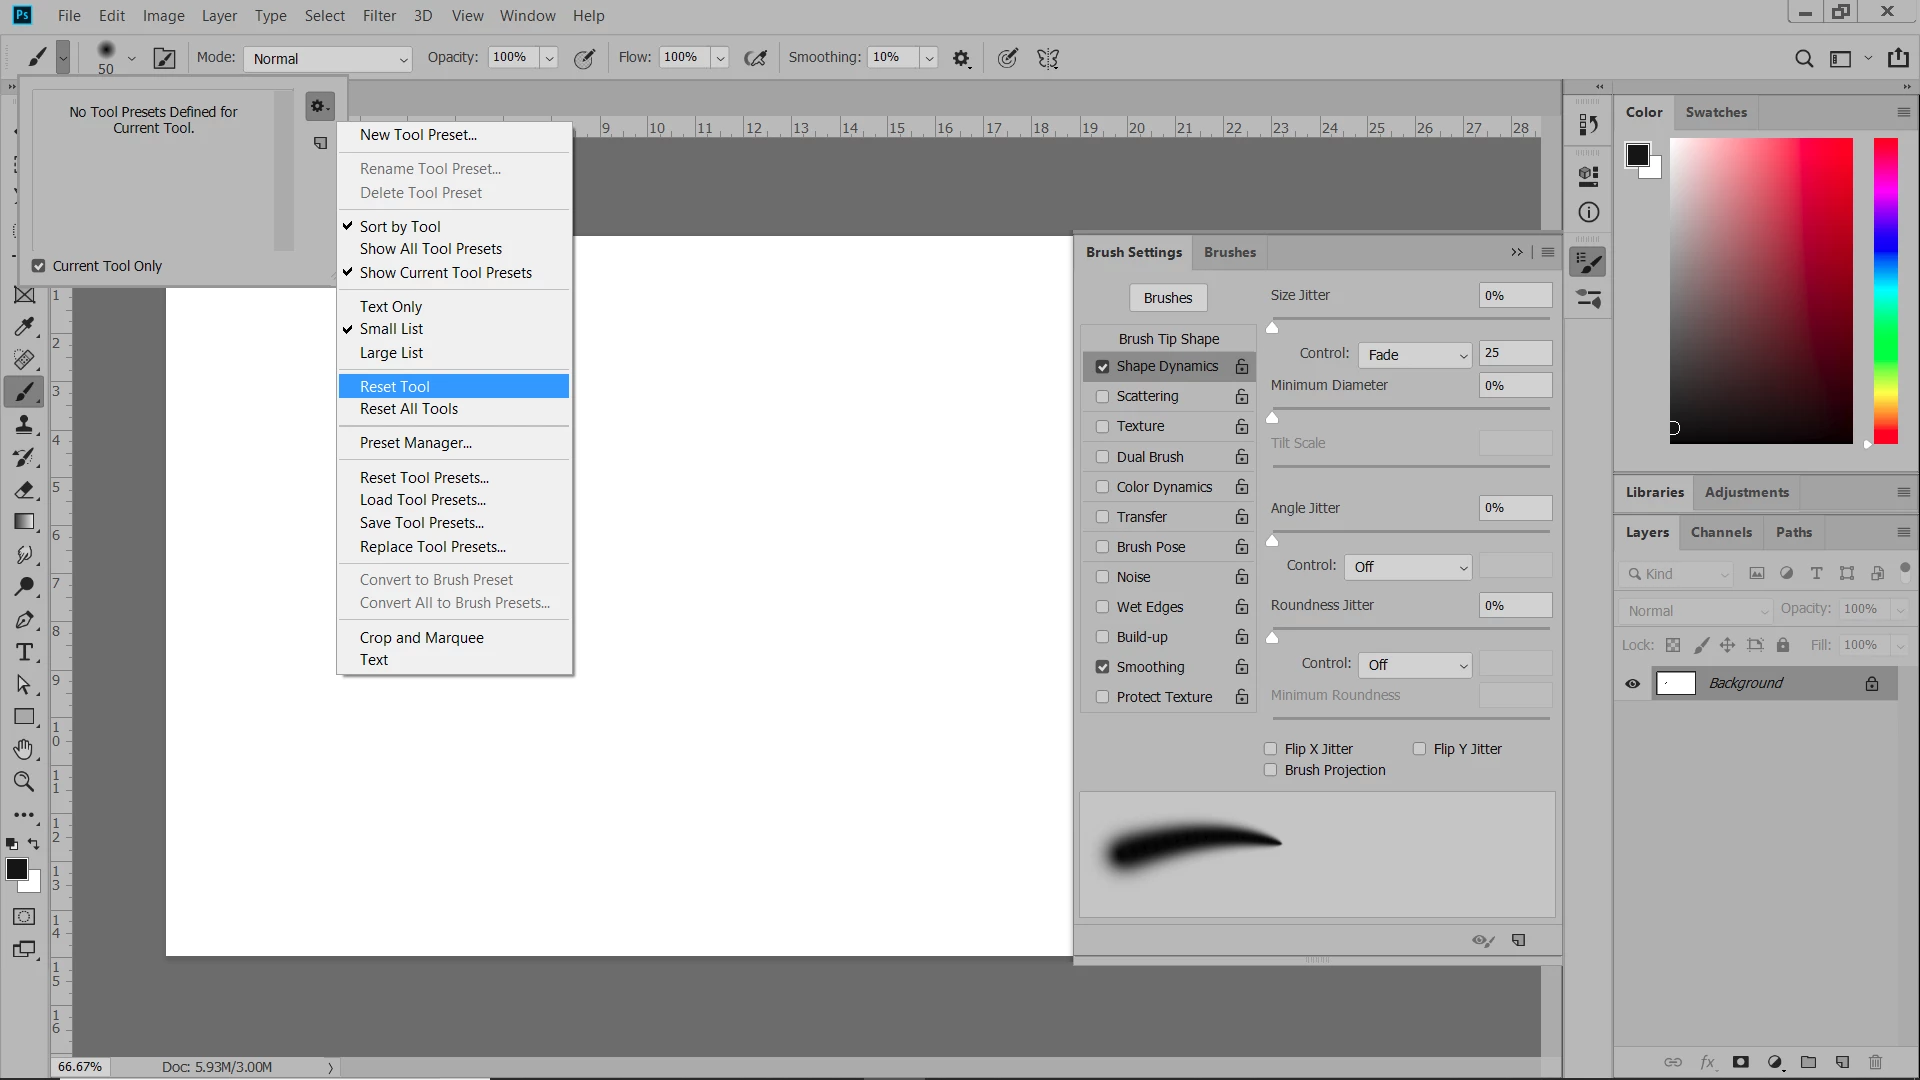Expand the Opacity percentage dropdown arrow
Screen dimensions: 1920x1080
click(548, 59)
